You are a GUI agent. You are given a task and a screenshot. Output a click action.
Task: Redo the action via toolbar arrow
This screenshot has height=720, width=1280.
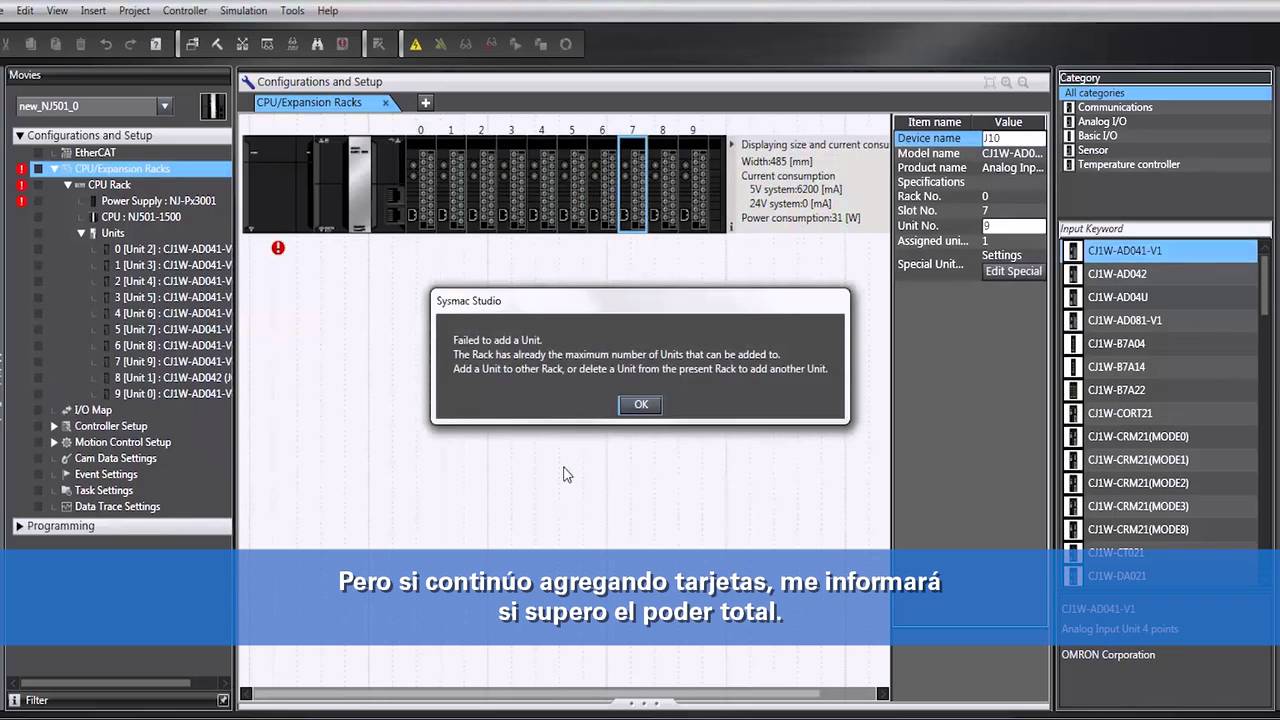point(131,44)
